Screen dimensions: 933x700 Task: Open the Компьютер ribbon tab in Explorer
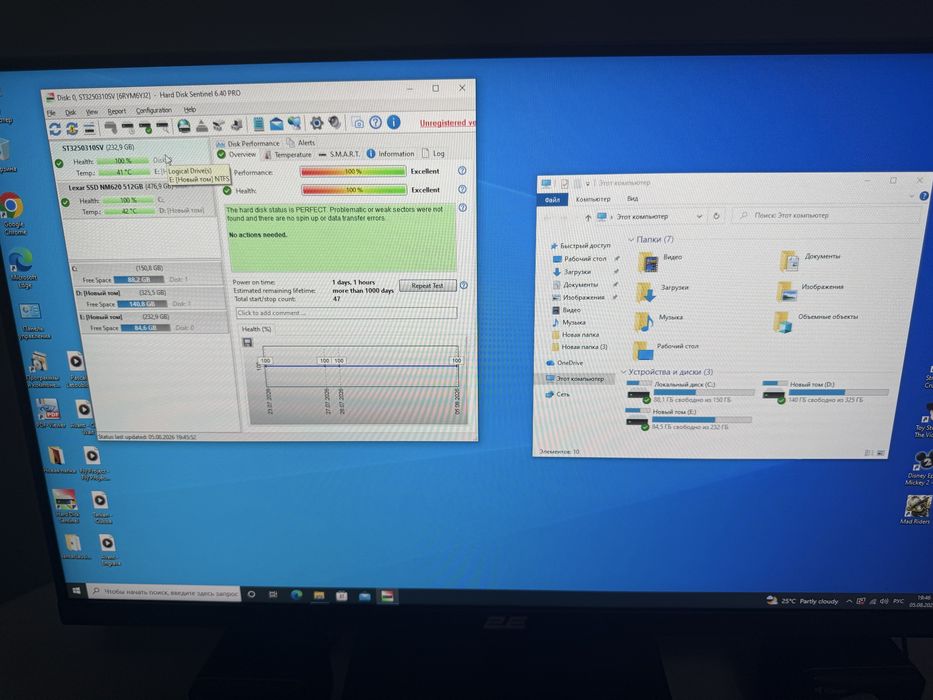tap(593, 199)
